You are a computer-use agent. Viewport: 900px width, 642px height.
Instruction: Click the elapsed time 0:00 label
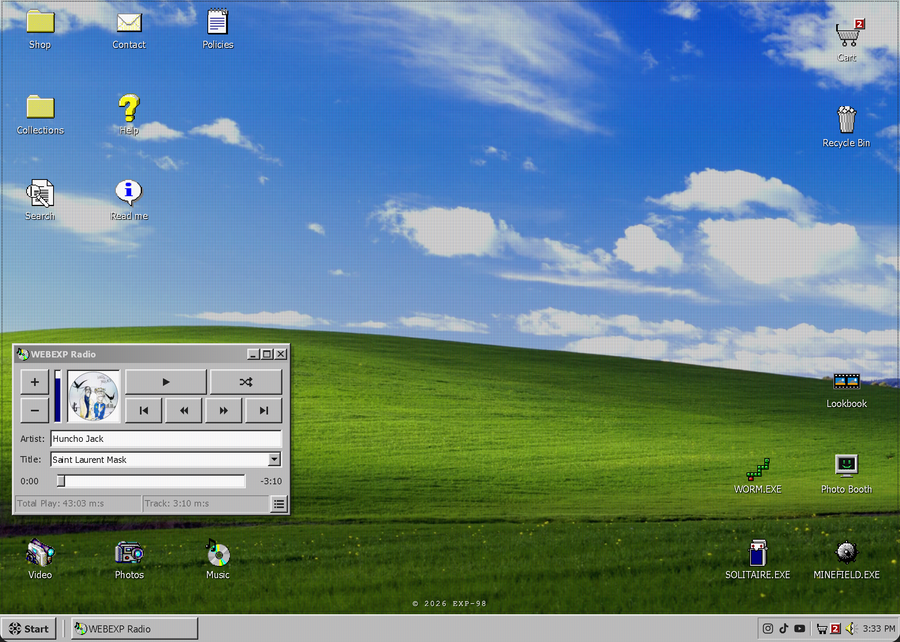pyautogui.click(x=29, y=481)
